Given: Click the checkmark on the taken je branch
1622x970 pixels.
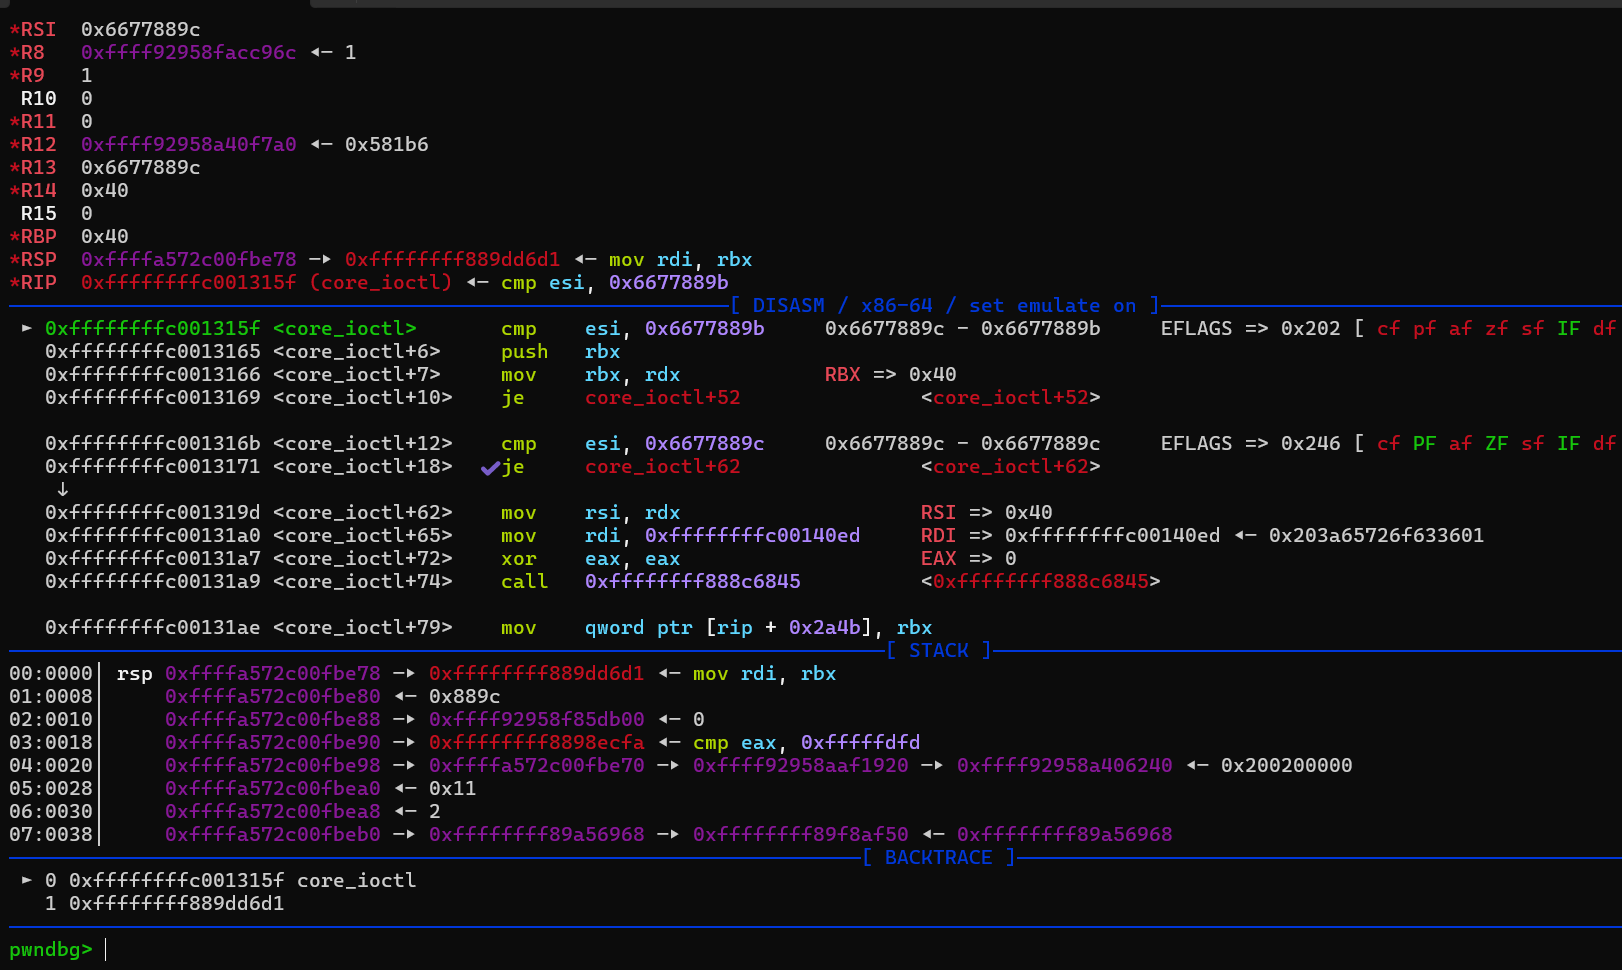Looking at the screenshot, I should pos(489,466).
